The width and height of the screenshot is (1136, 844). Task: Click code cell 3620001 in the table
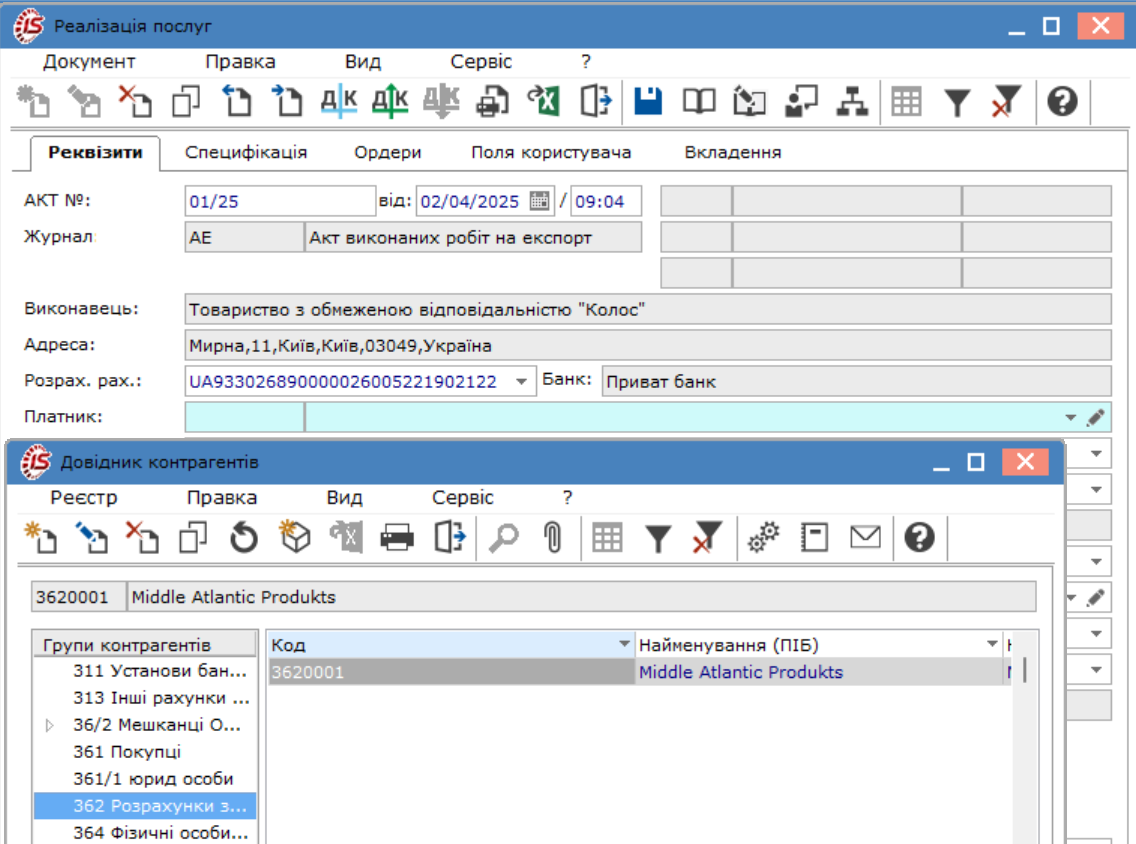pos(451,672)
